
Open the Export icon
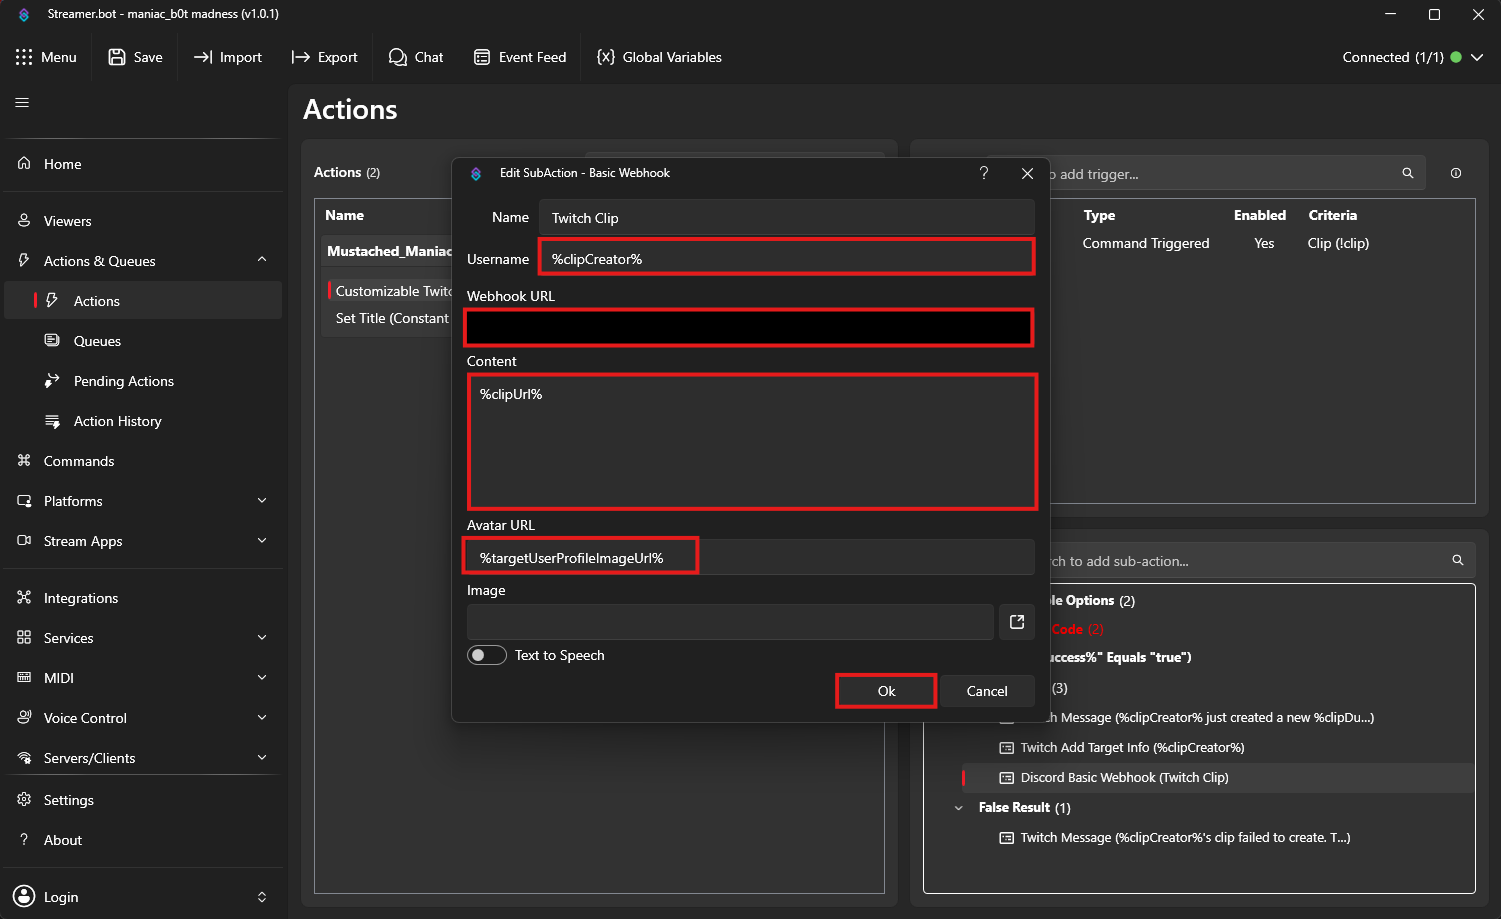299,57
